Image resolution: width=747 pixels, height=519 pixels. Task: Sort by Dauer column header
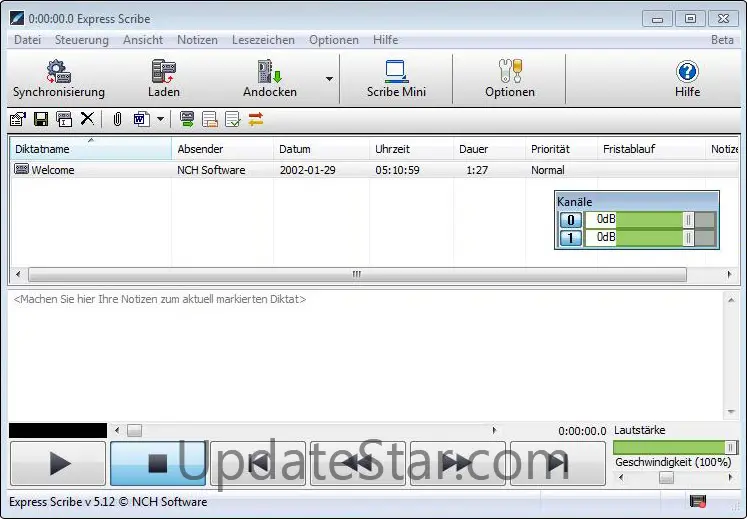pyautogui.click(x=489, y=149)
